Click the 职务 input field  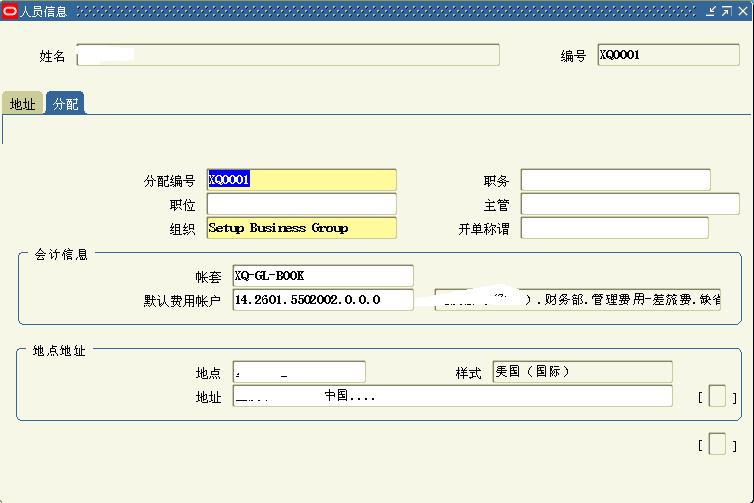(x=615, y=180)
